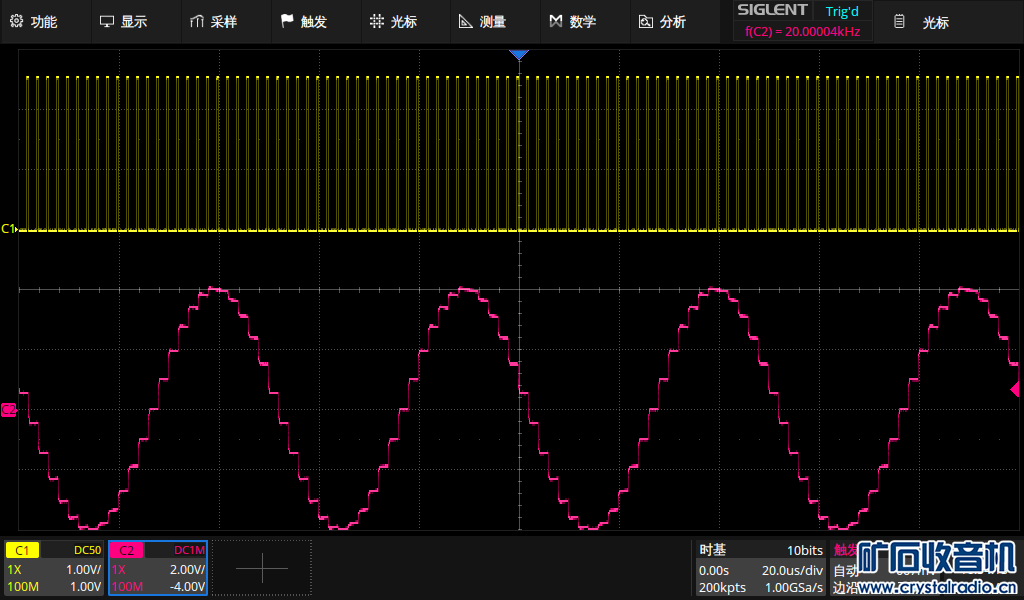This screenshot has height=600, width=1024.
Task: Click the Trig'd trigger status indicator
Action: click(x=842, y=11)
